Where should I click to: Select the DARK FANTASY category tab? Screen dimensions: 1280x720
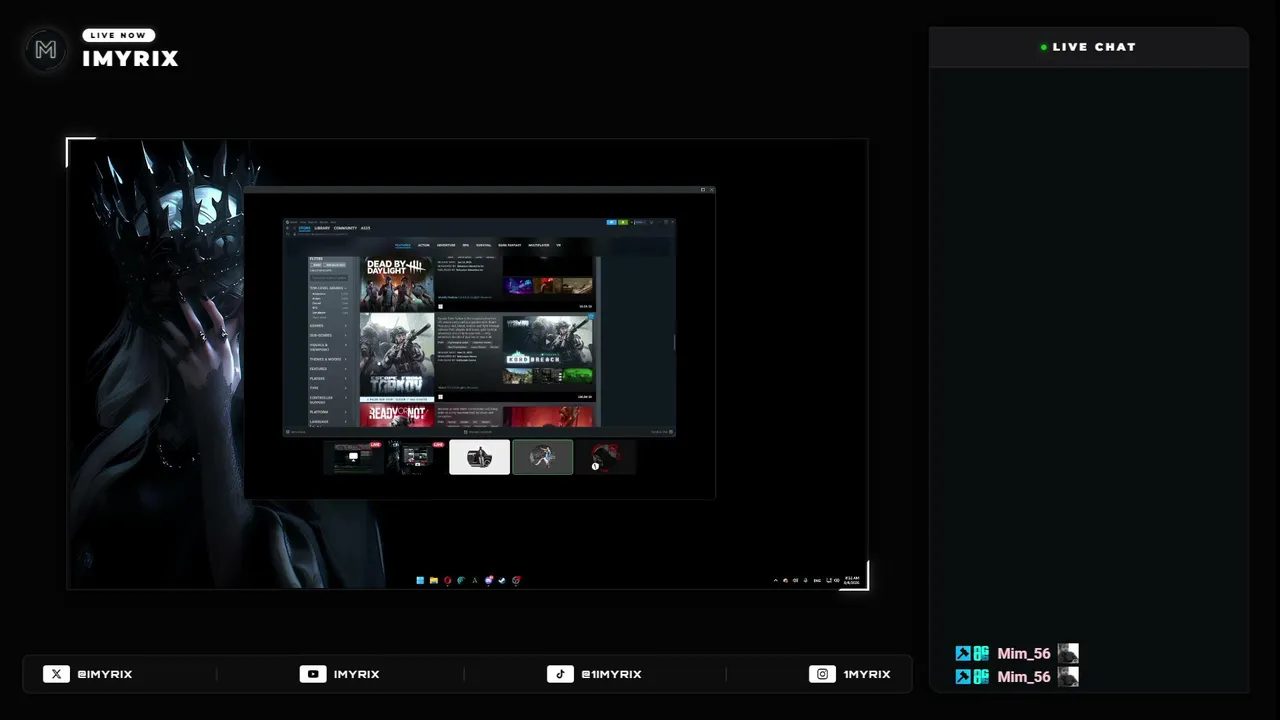pos(510,245)
